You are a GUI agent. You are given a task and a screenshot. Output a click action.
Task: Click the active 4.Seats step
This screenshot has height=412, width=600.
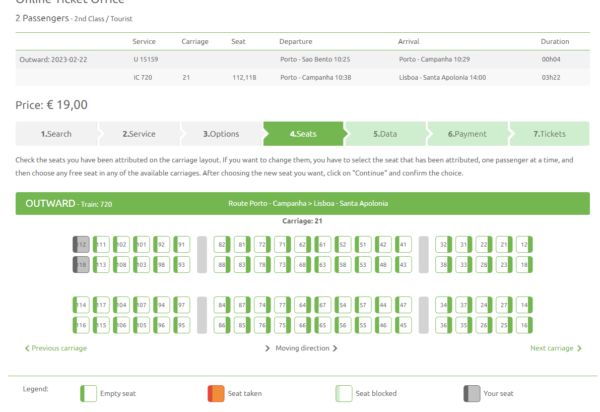click(x=303, y=134)
